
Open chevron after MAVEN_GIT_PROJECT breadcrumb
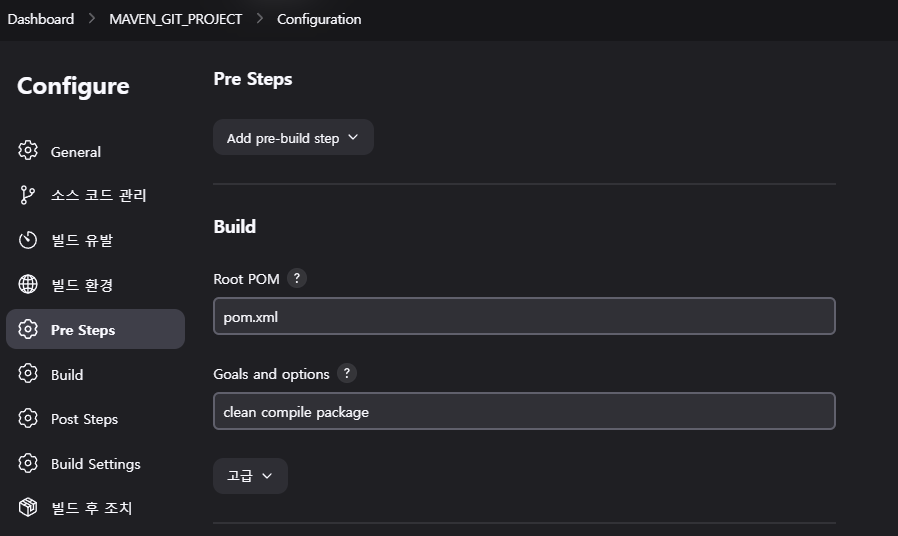tap(259, 19)
